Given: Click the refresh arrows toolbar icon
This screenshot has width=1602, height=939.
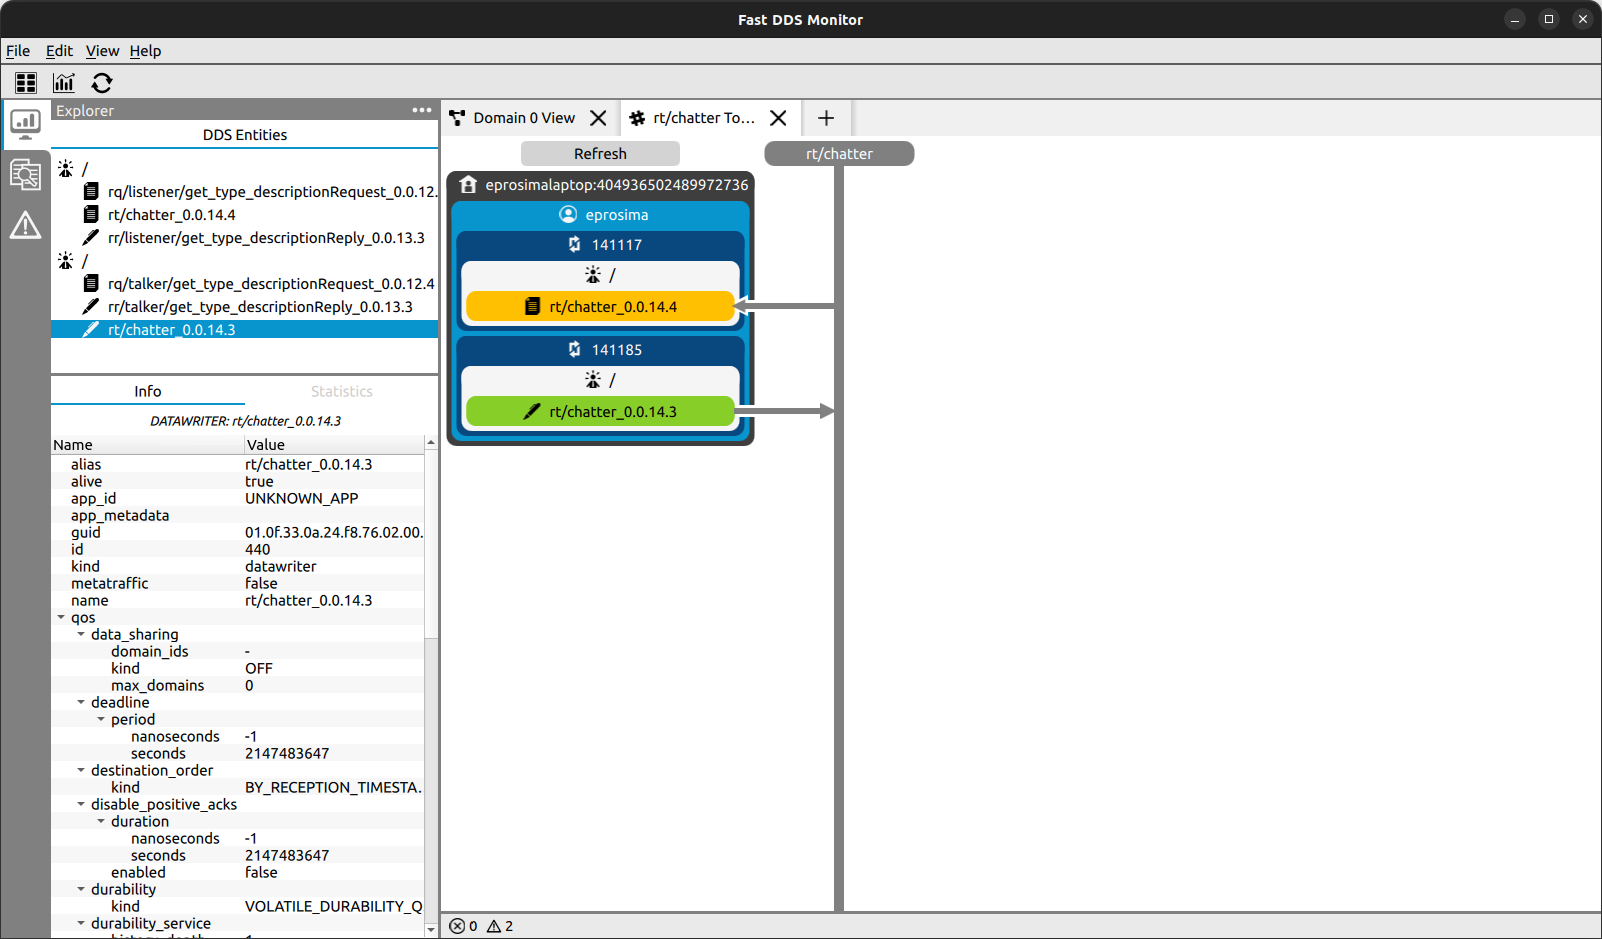Looking at the screenshot, I should (102, 83).
